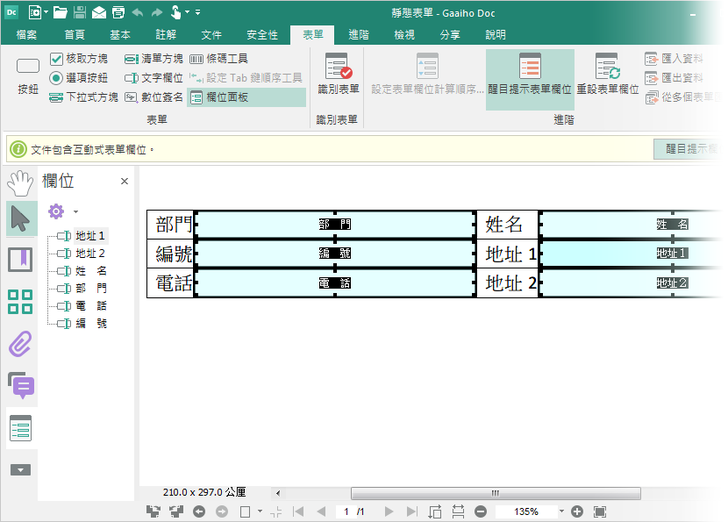Open the Bookmarks panel icon

pyautogui.click(x=20, y=260)
